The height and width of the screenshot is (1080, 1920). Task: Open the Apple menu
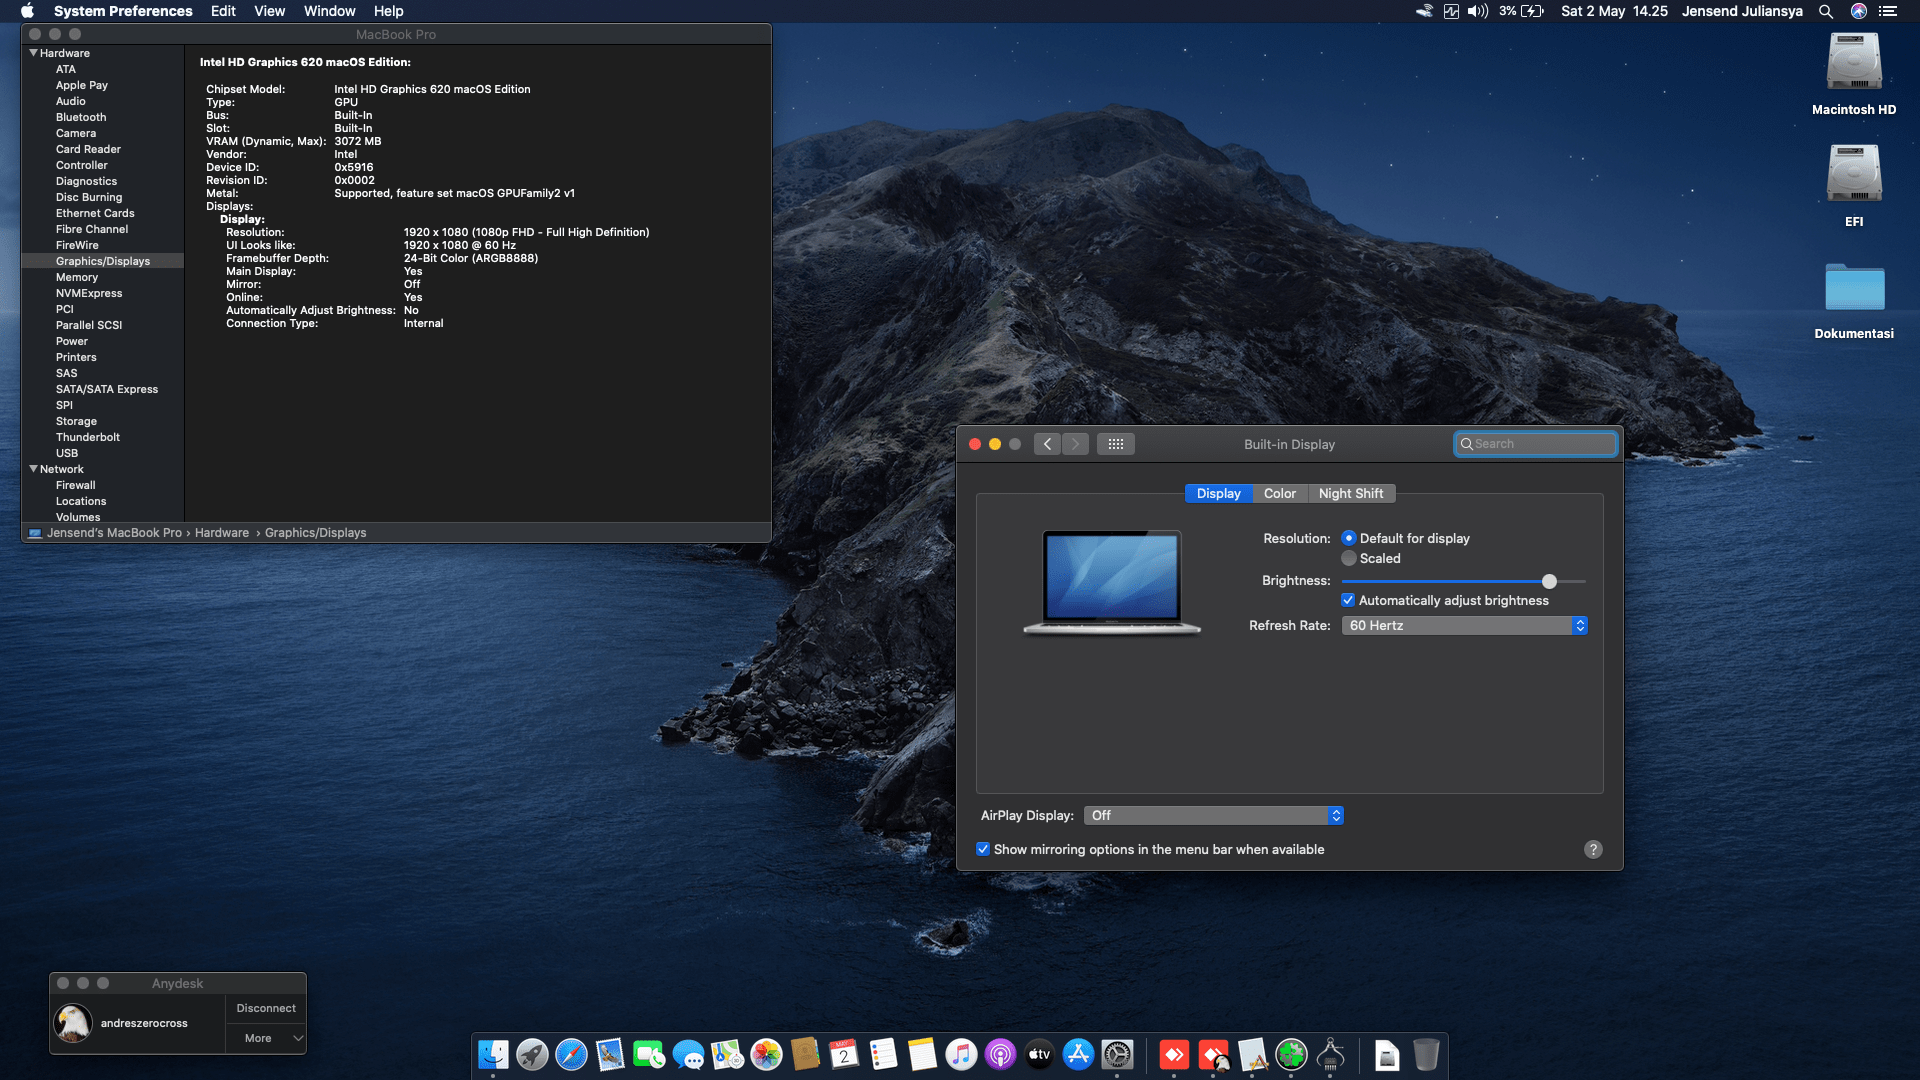click(x=27, y=11)
